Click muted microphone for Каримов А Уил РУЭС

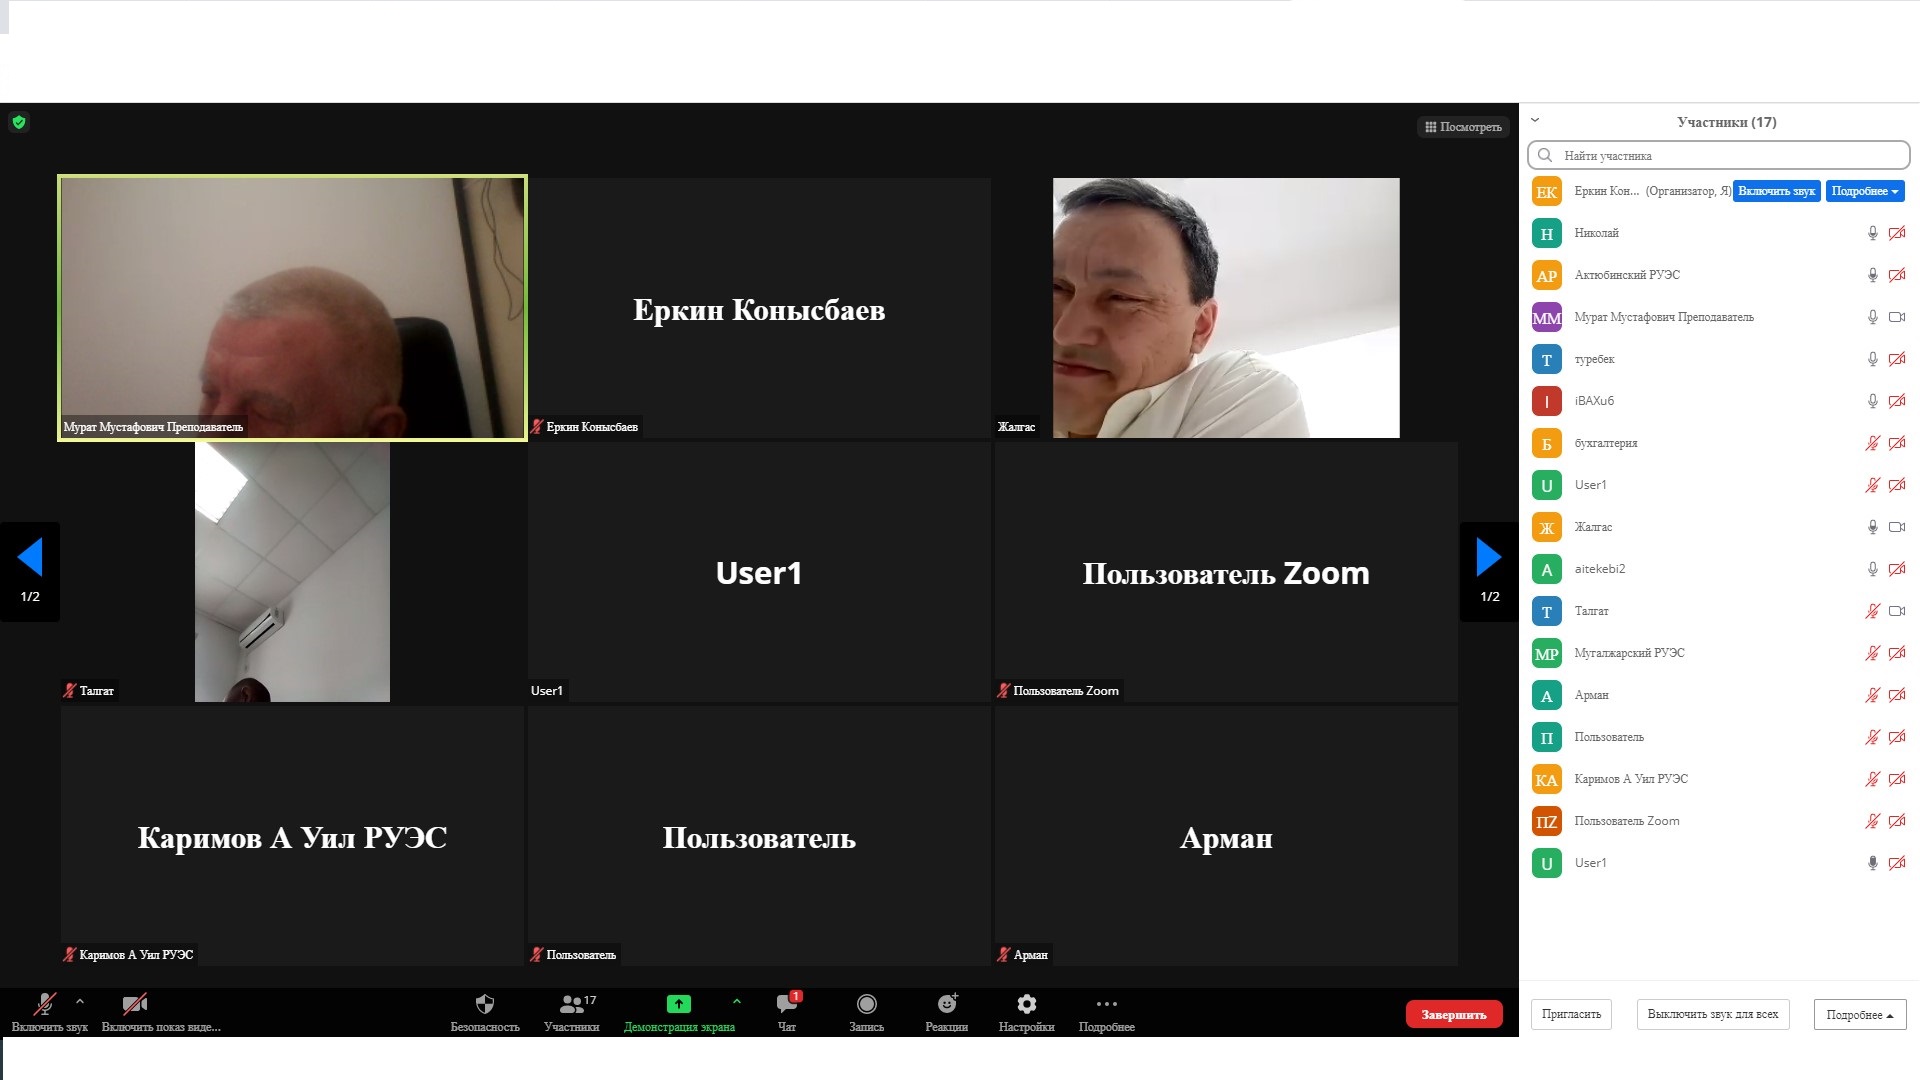1873,779
